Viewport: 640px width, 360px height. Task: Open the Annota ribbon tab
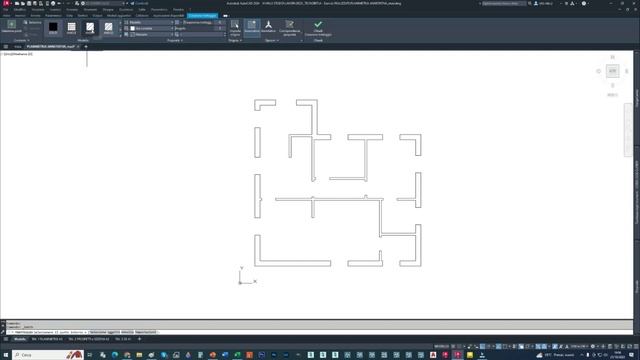point(36,16)
